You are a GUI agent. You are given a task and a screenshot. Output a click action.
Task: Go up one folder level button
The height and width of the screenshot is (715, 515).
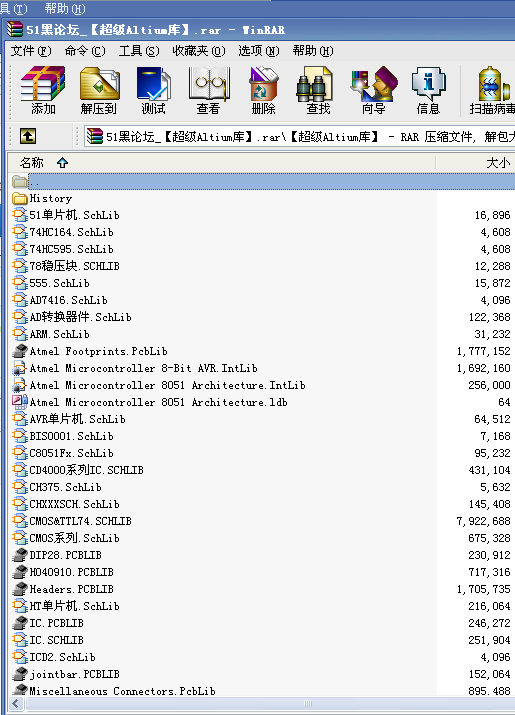(x=28, y=136)
